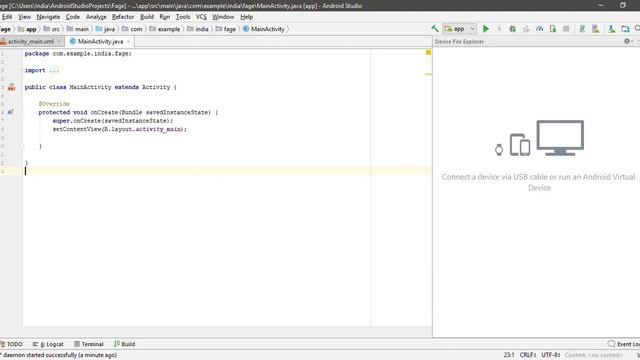Close the MainActivity.java tab
Viewport: 640px width, 360px height.
click(x=128, y=41)
